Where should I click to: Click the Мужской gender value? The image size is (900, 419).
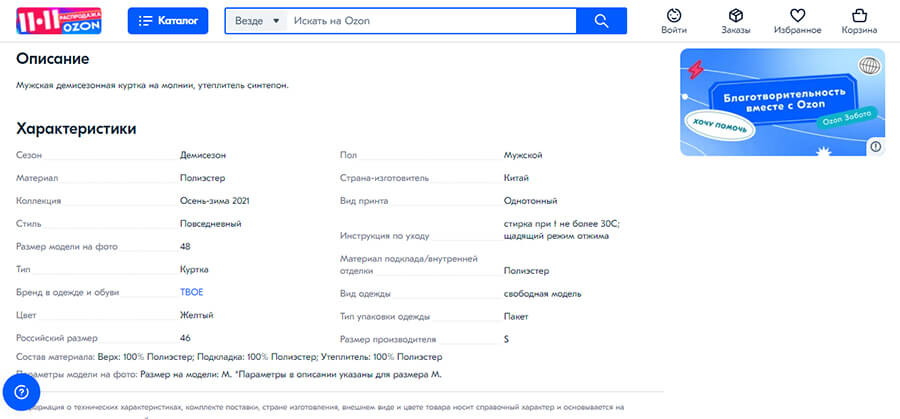[523, 155]
